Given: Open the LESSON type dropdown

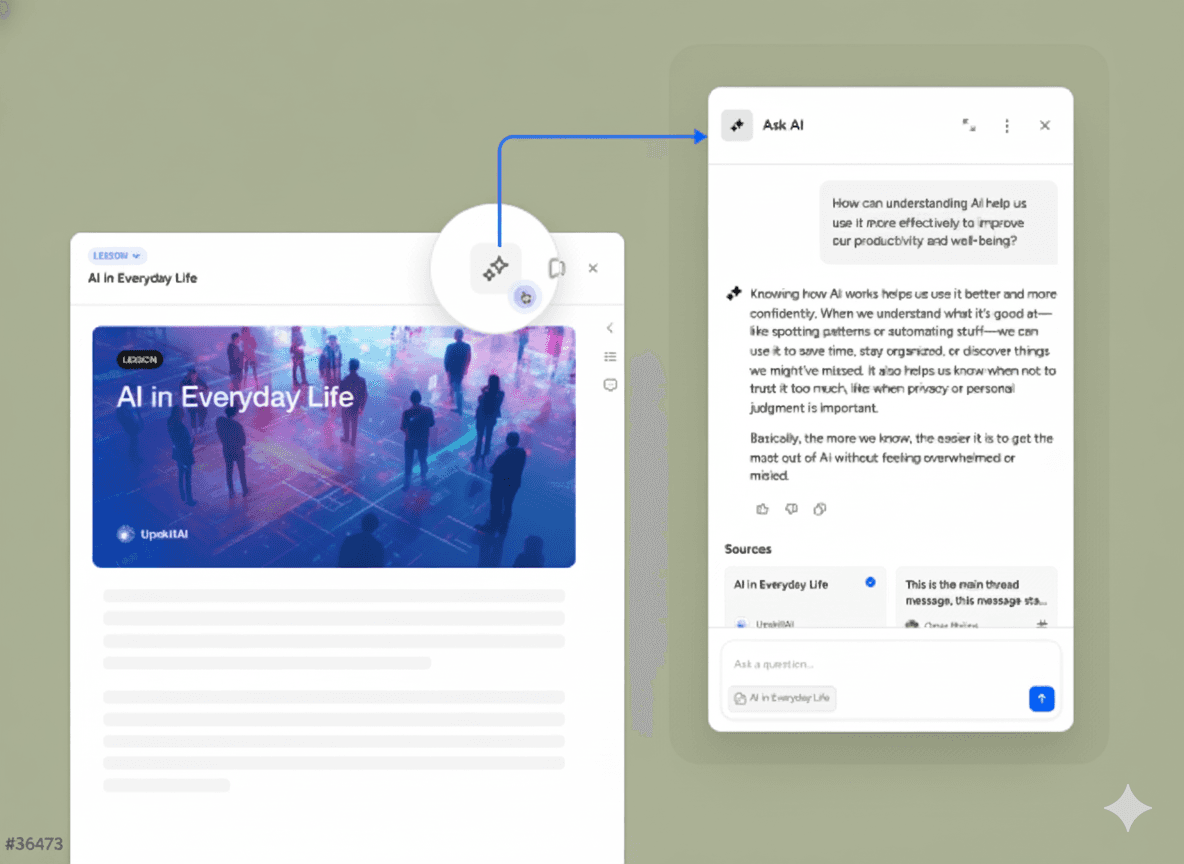Looking at the screenshot, I should (x=118, y=255).
